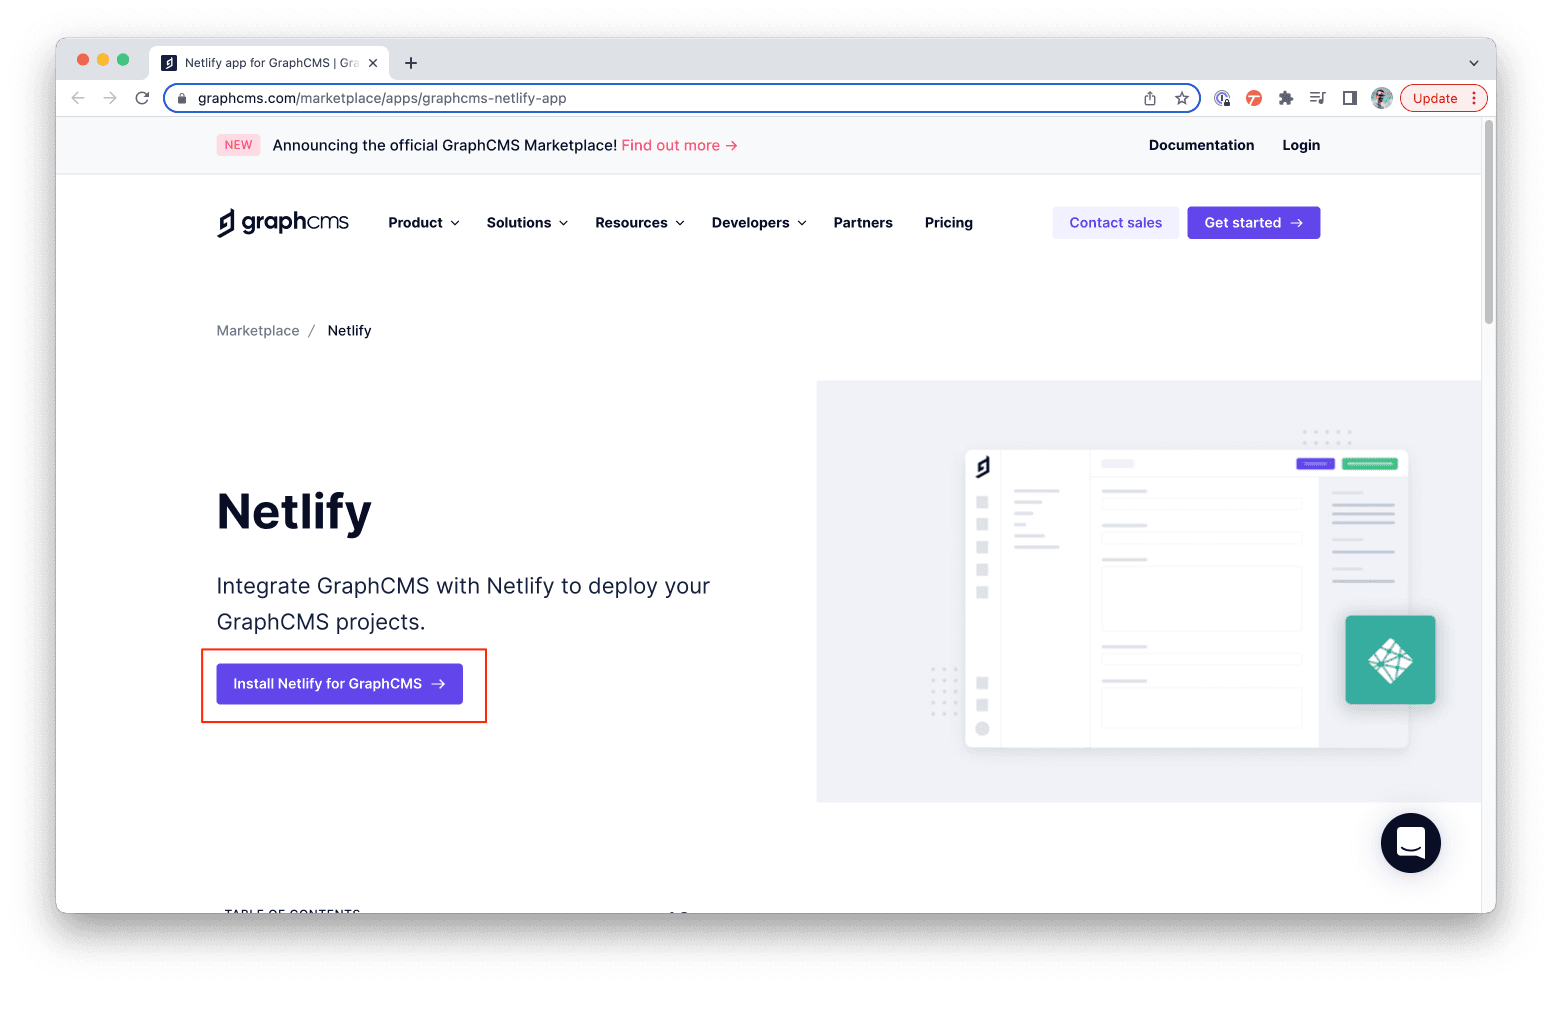Expand the Resources dropdown menu

[x=640, y=223]
